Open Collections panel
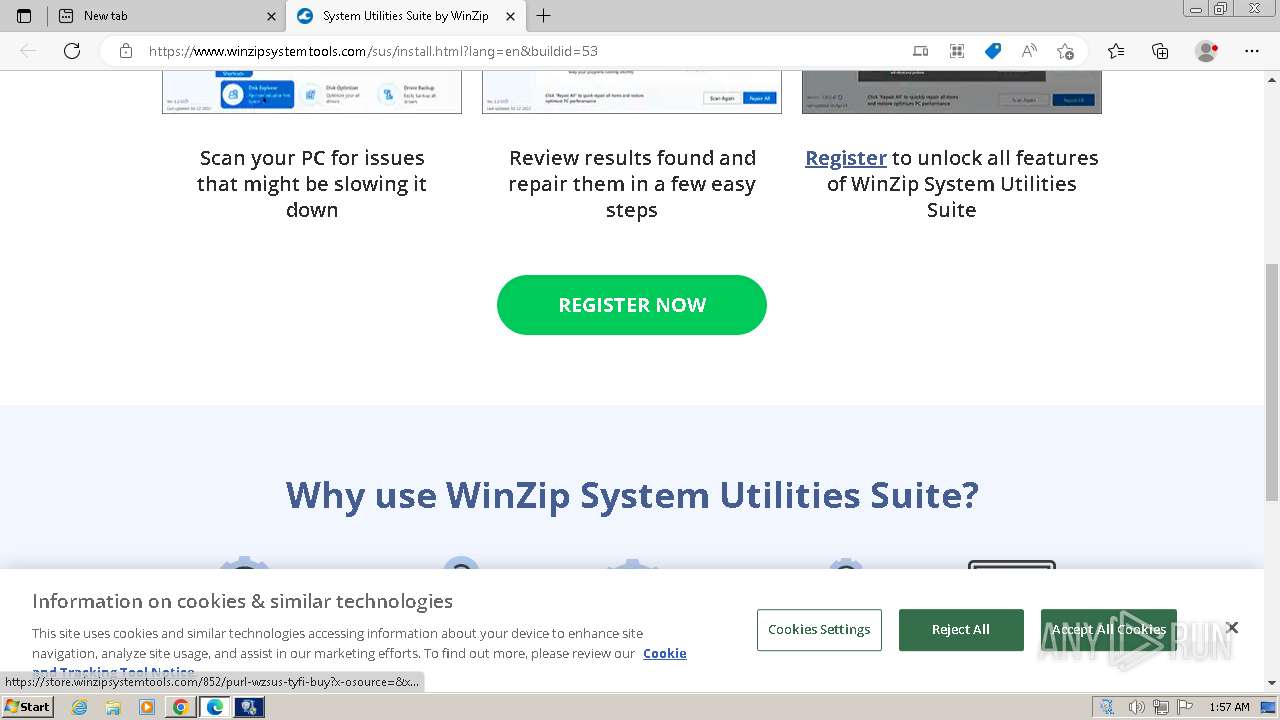Screen dimensions: 1280x720 coord(1160,51)
